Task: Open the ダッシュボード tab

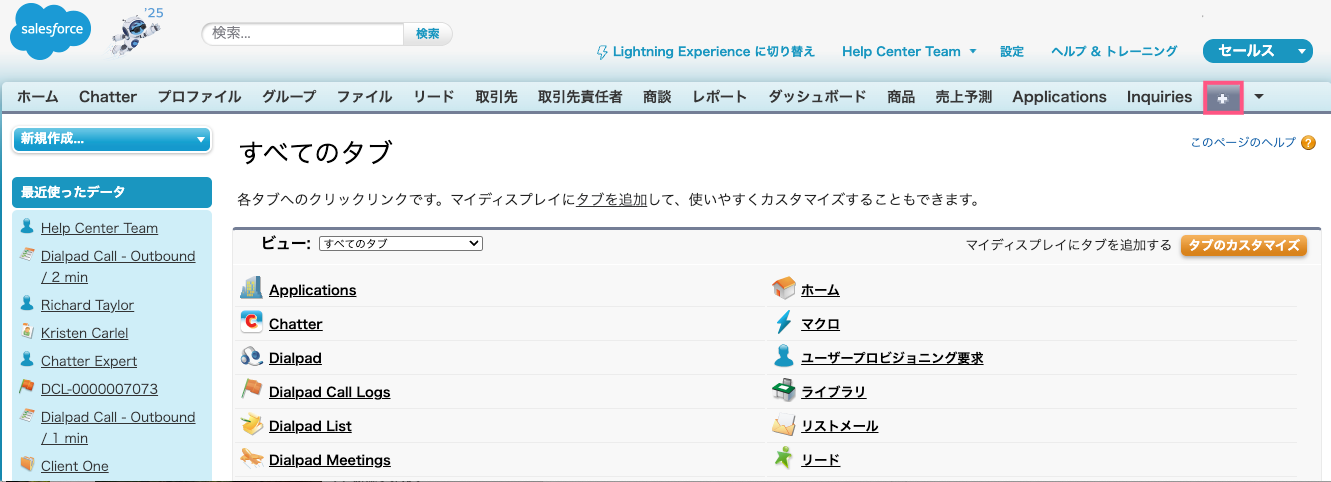Action: pyautogui.click(x=817, y=97)
